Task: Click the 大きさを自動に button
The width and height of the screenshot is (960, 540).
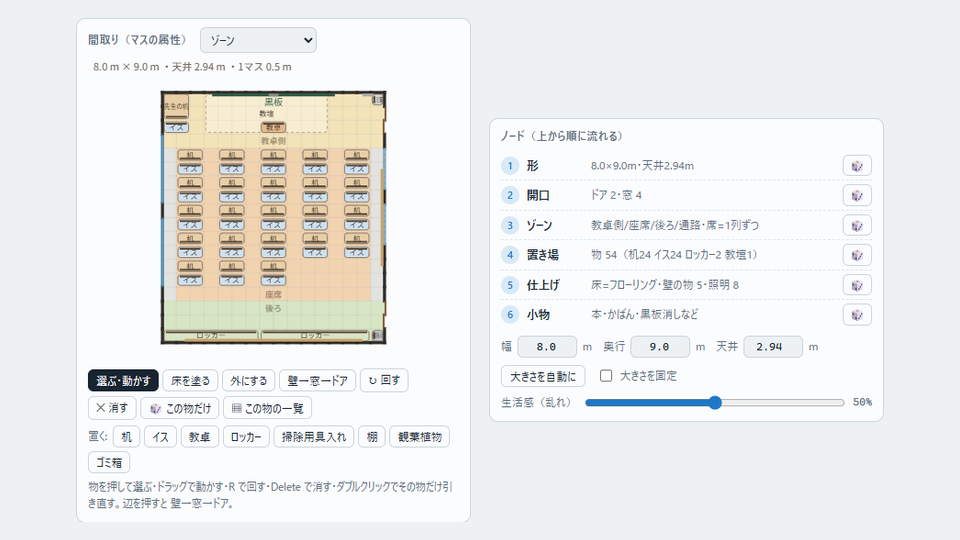Action: 543,376
